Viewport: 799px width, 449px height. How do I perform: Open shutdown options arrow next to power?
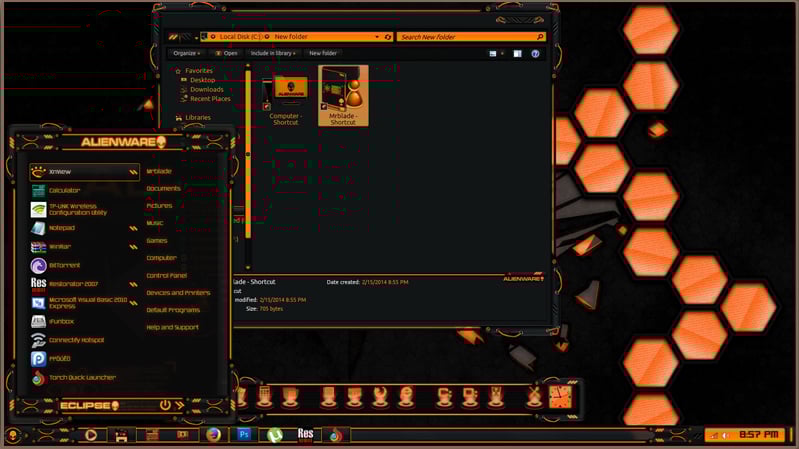click(179, 405)
